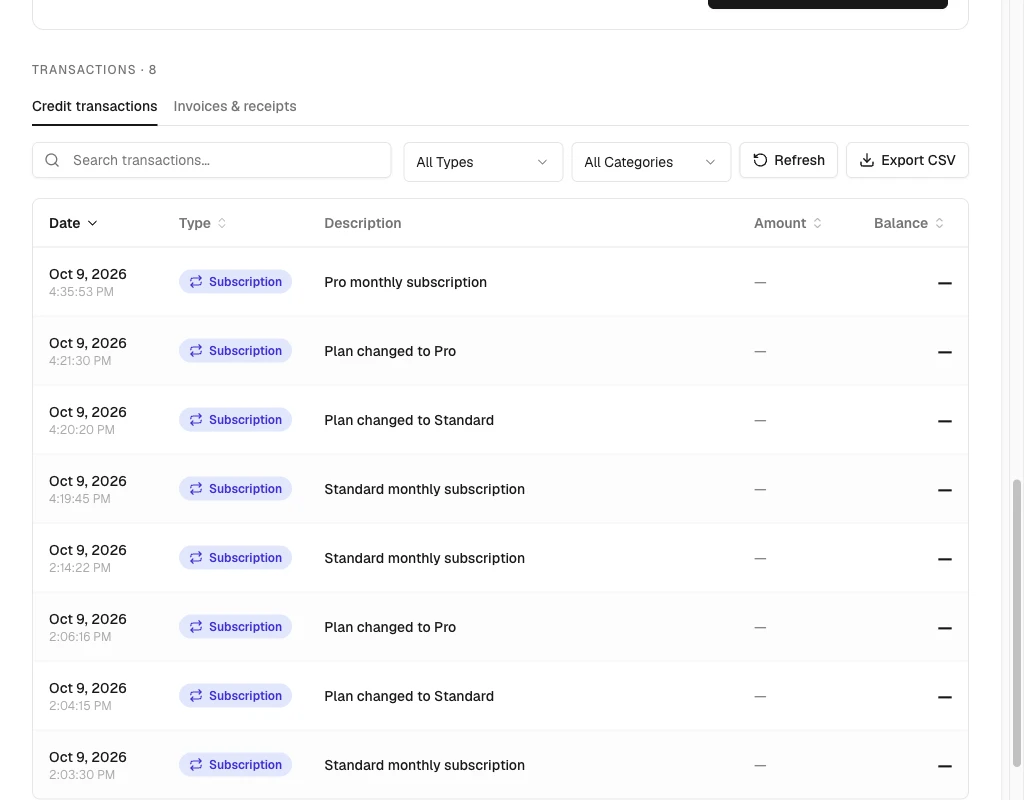Click the search magnifier icon

(52, 160)
